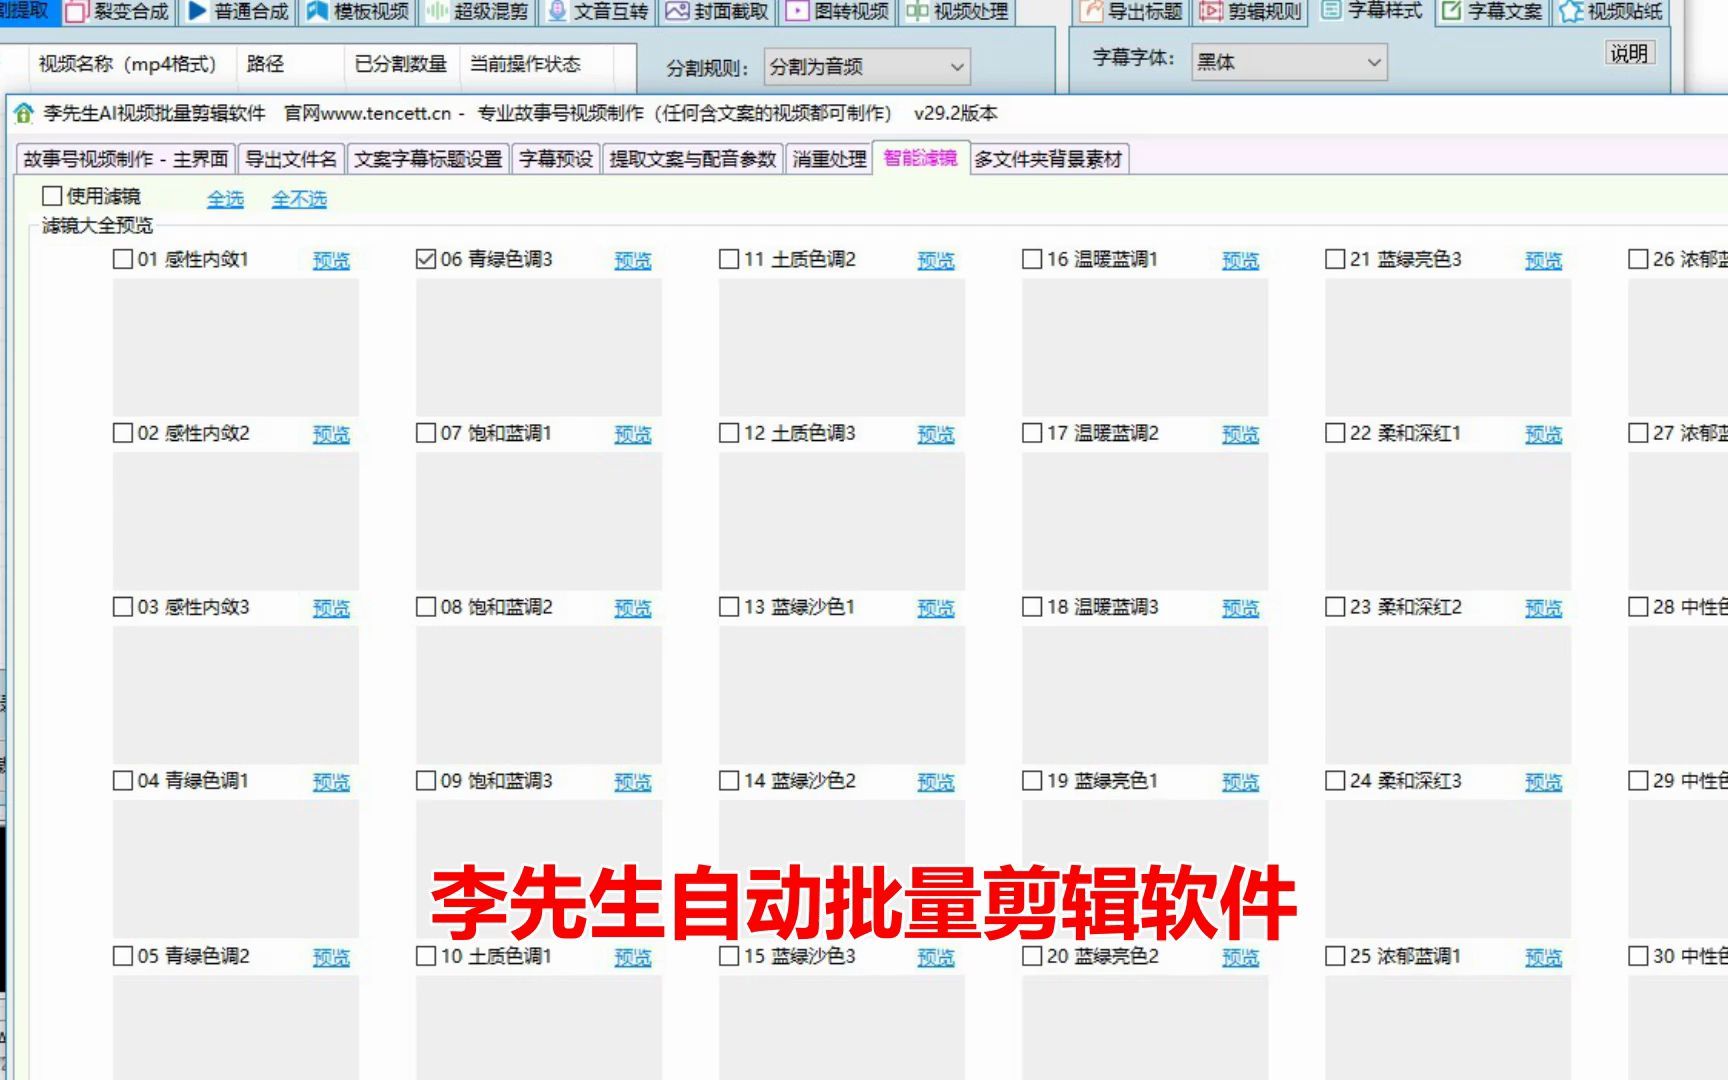Open the 字幕文案 edit icon
This screenshot has width=1728, height=1080.
(1452, 11)
